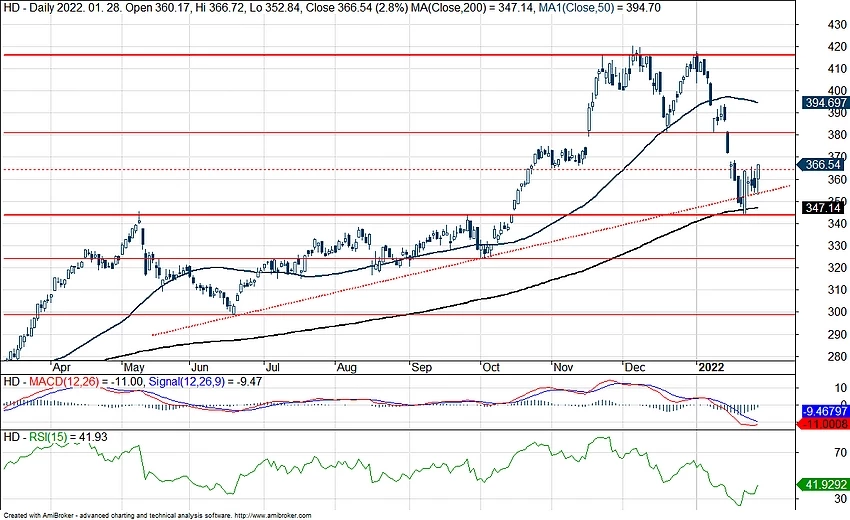Click the 310 price axis label
Viewport: 850px width, 520px height.
837,290
